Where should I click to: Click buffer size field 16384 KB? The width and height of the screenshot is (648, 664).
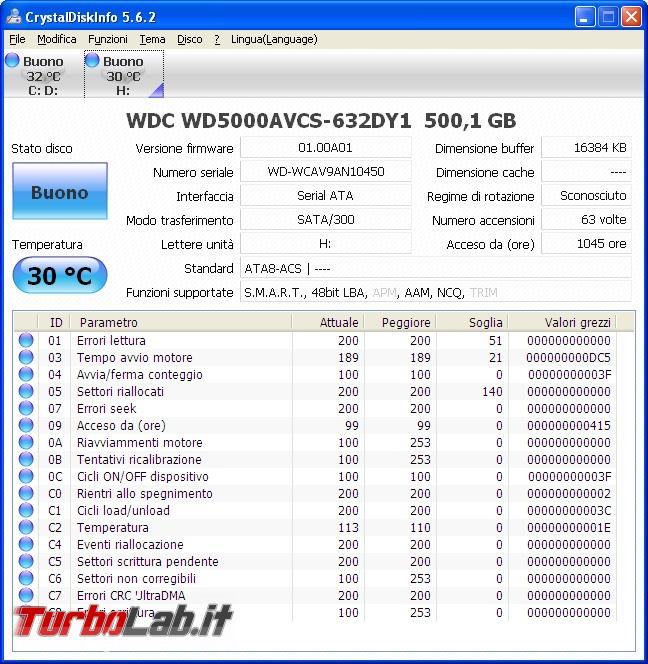click(587, 148)
